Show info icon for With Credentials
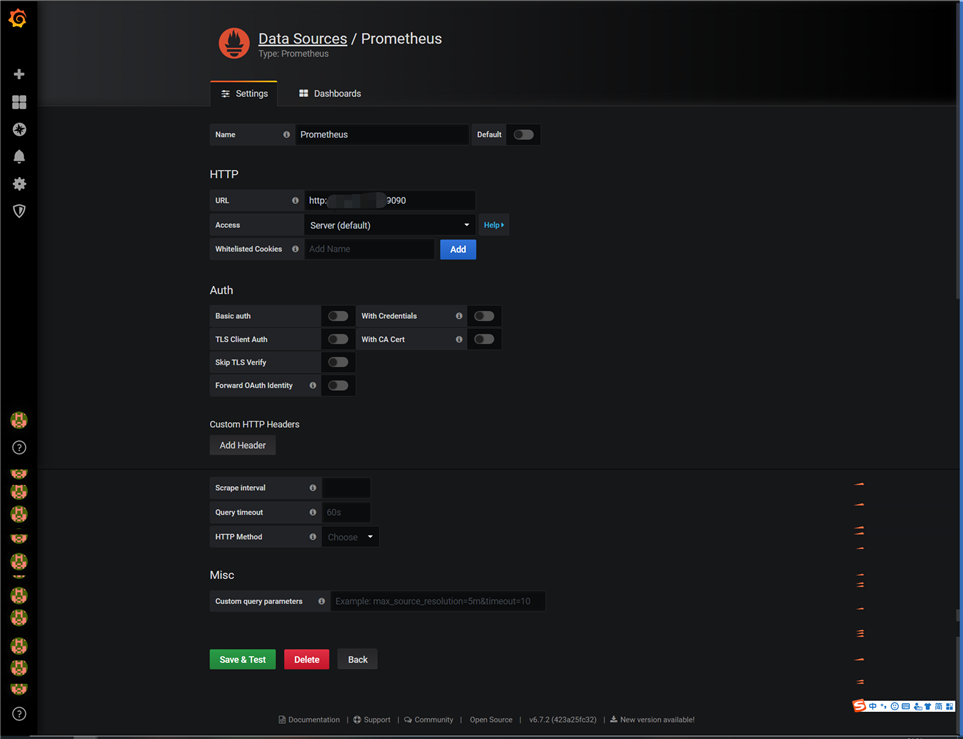The image size is (963, 739). click(x=459, y=316)
